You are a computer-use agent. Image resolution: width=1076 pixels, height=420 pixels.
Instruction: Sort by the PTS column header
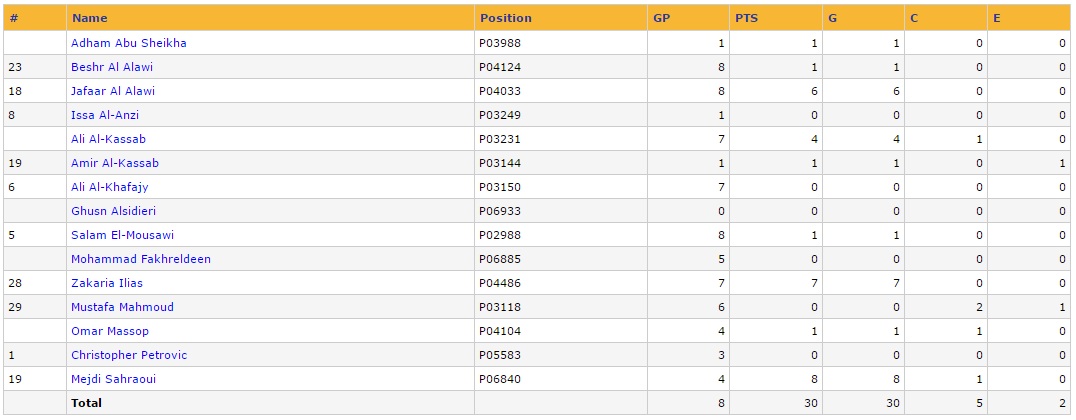pyautogui.click(x=747, y=19)
